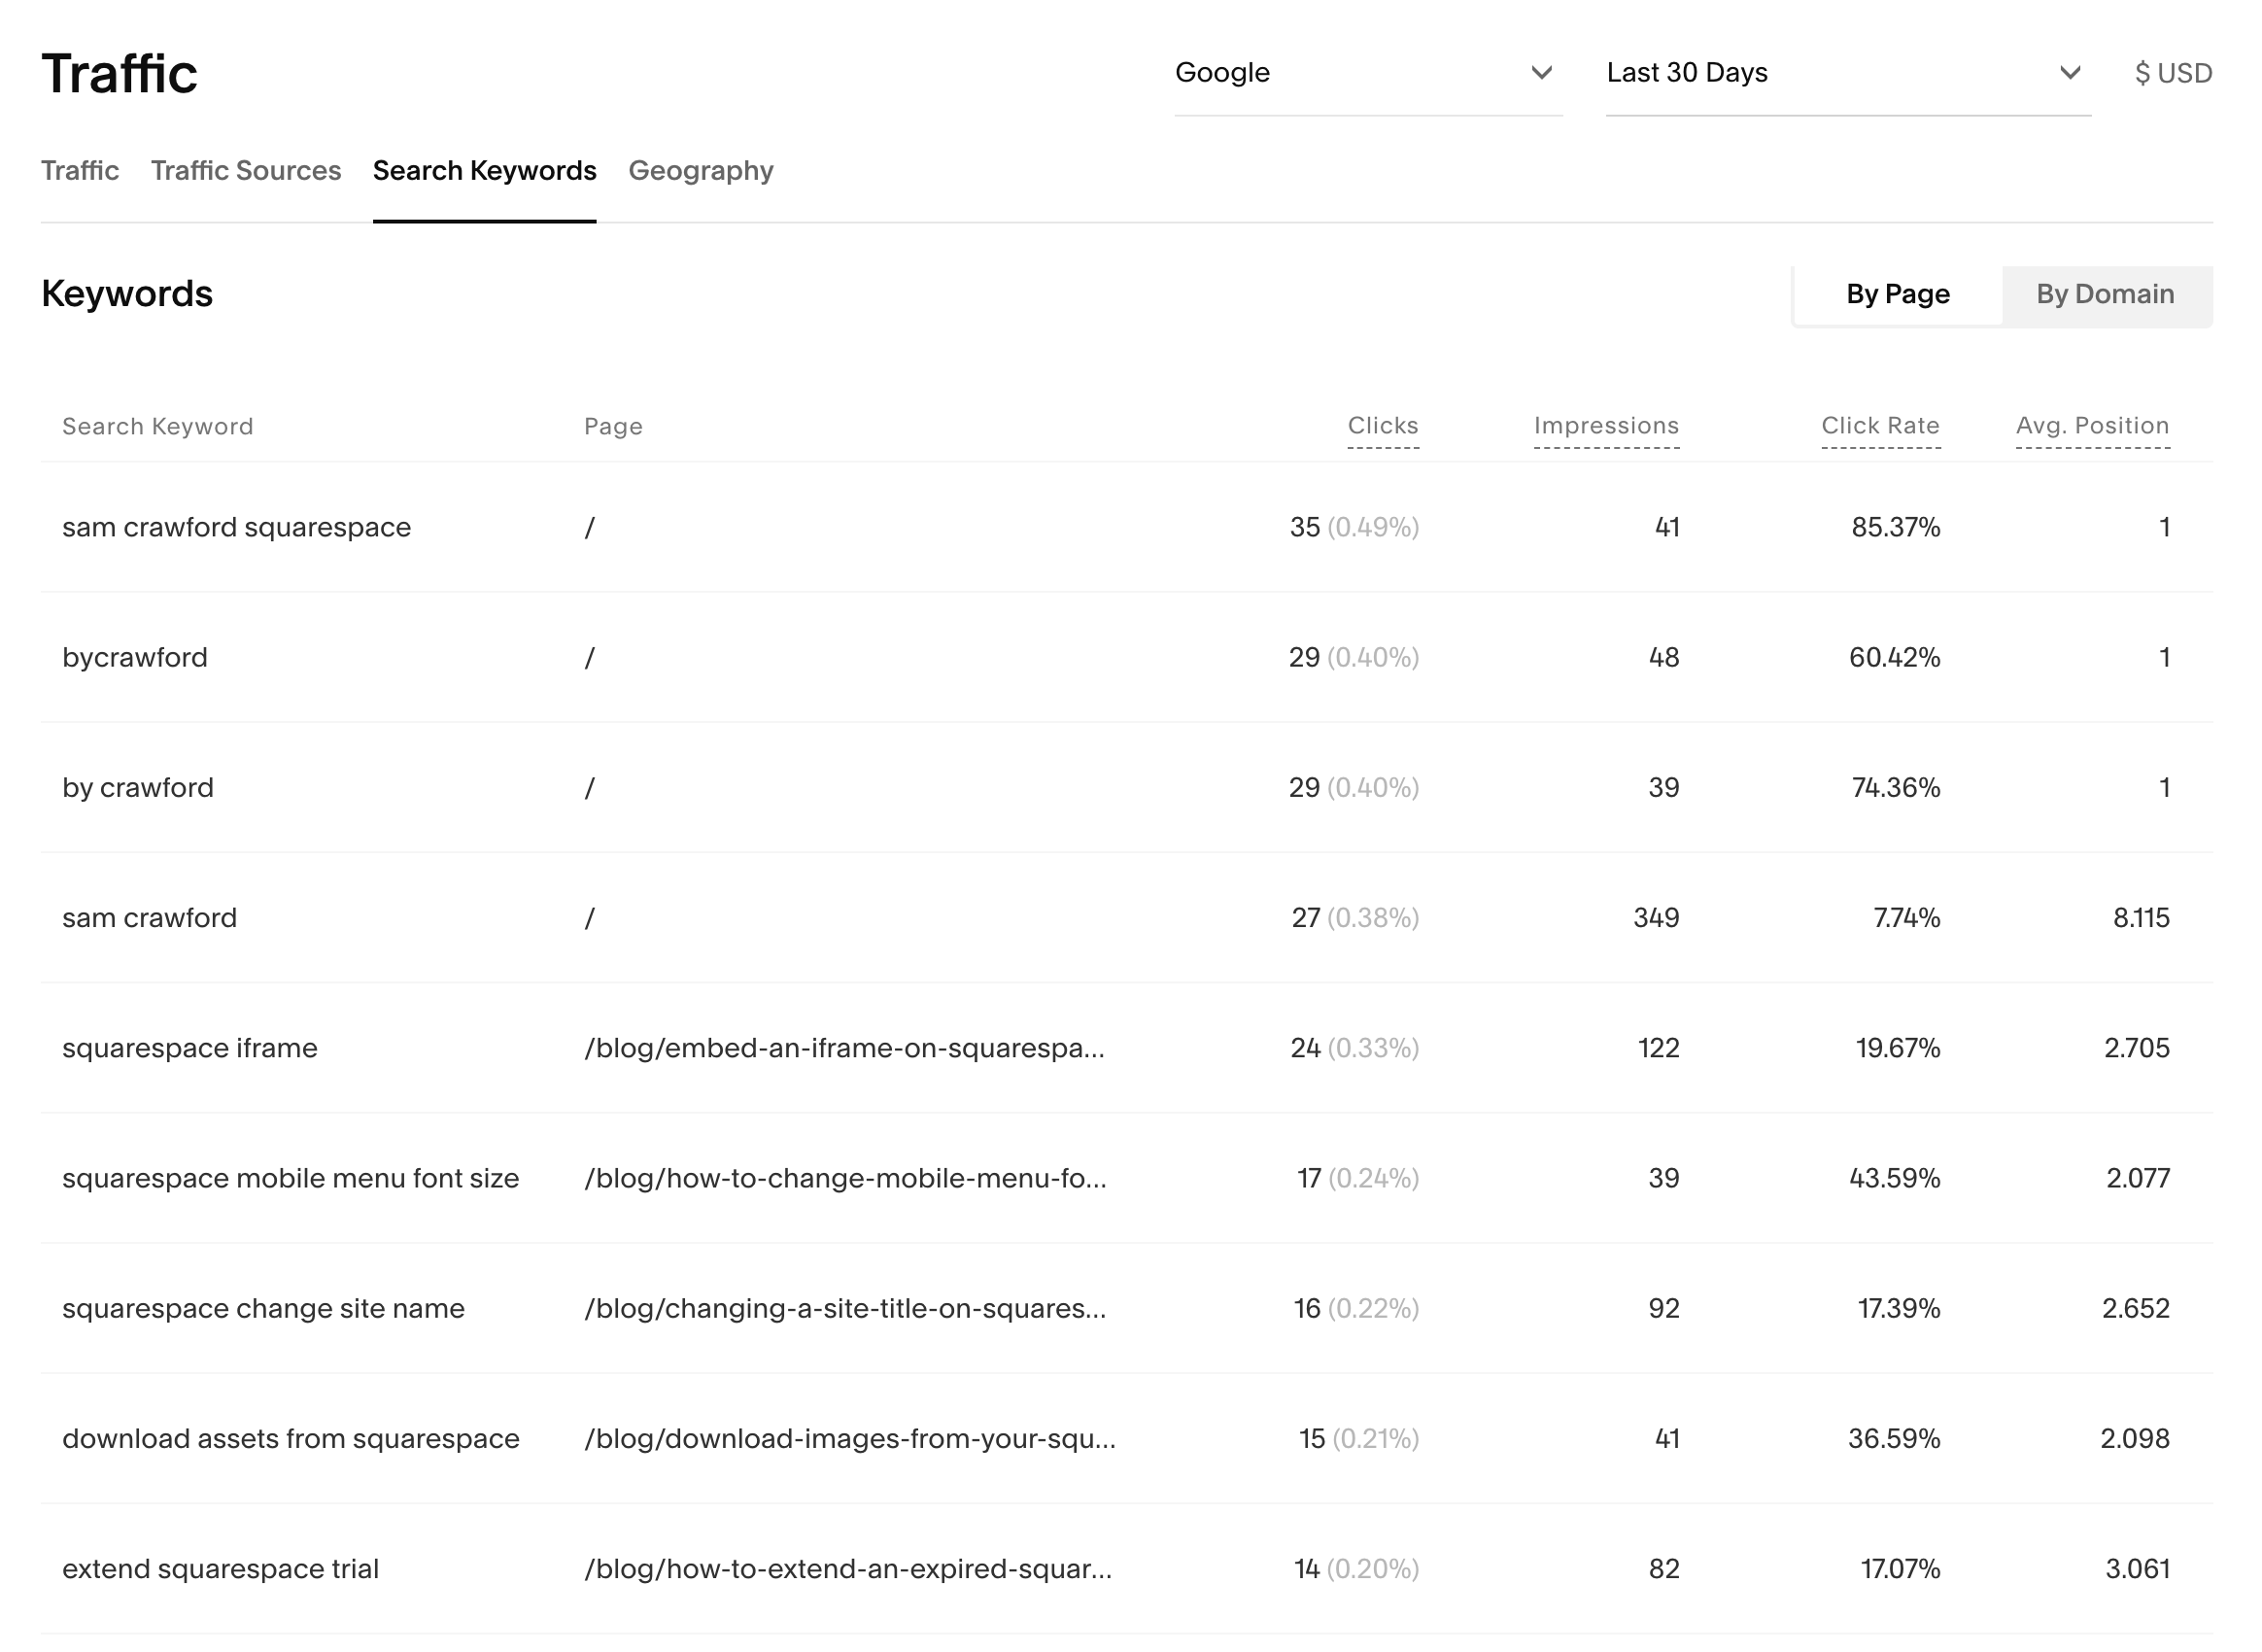Click the 'sam crawford' keyword with 349 impressions
2262x1652 pixels.
pyautogui.click(x=150, y=918)
